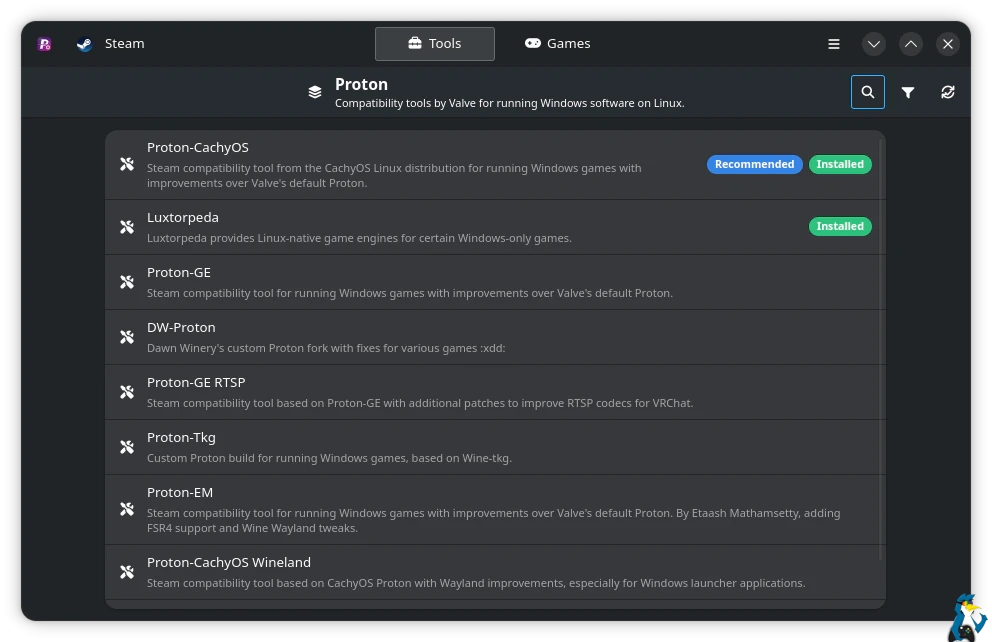
Task: Select the Steam launcher icon
Action: 84,44
